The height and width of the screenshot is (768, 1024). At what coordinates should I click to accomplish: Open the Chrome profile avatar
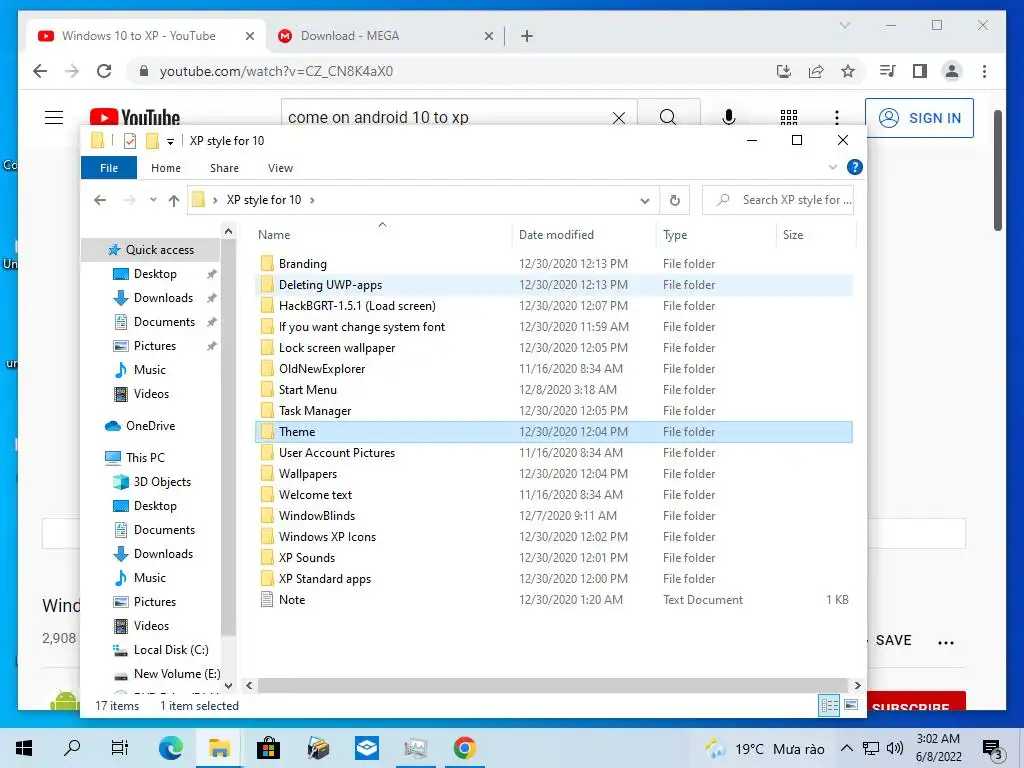point(952,71)
